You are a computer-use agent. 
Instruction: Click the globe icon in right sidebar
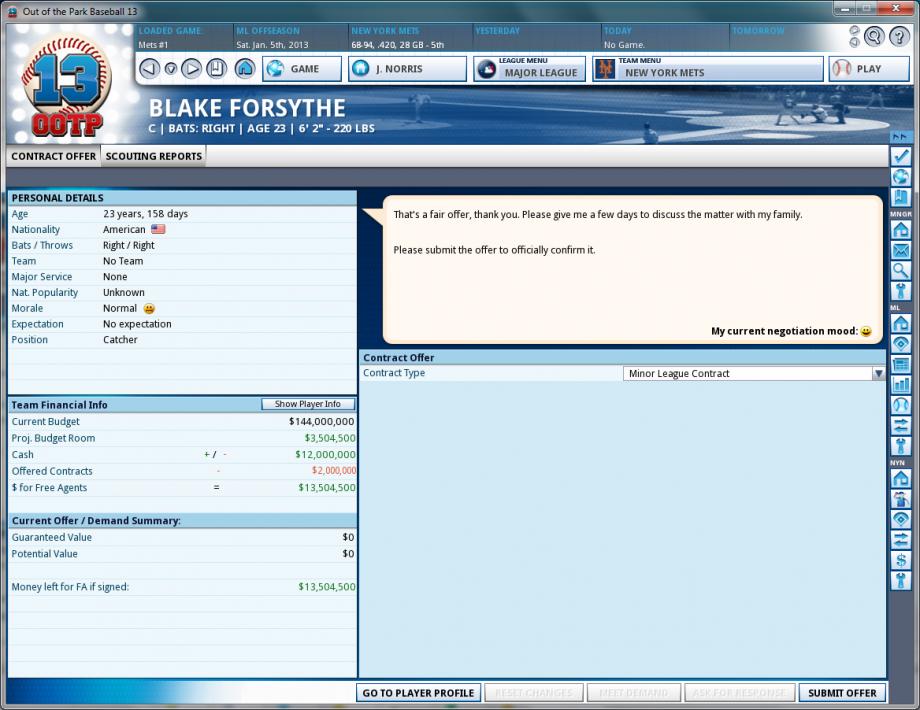[x=901, y=177]
